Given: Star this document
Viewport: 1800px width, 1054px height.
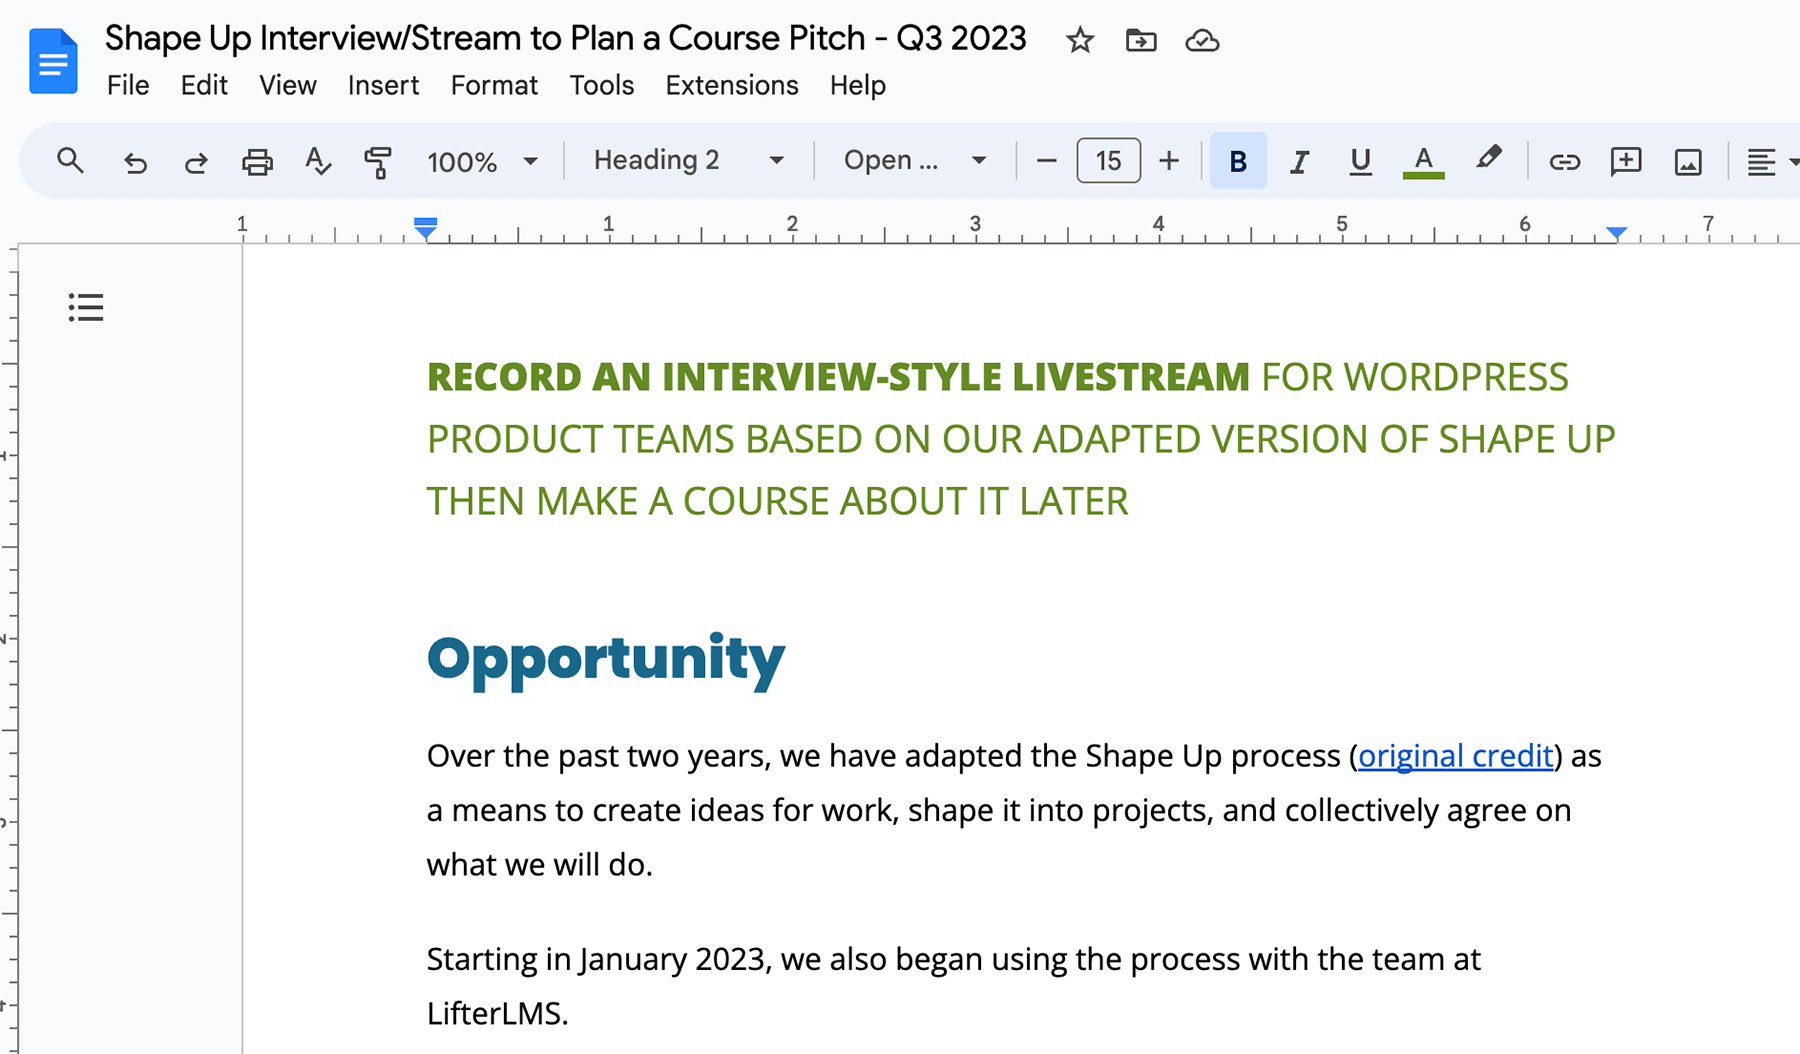Looking at the screenshot, I should (x=1079, y=40).
